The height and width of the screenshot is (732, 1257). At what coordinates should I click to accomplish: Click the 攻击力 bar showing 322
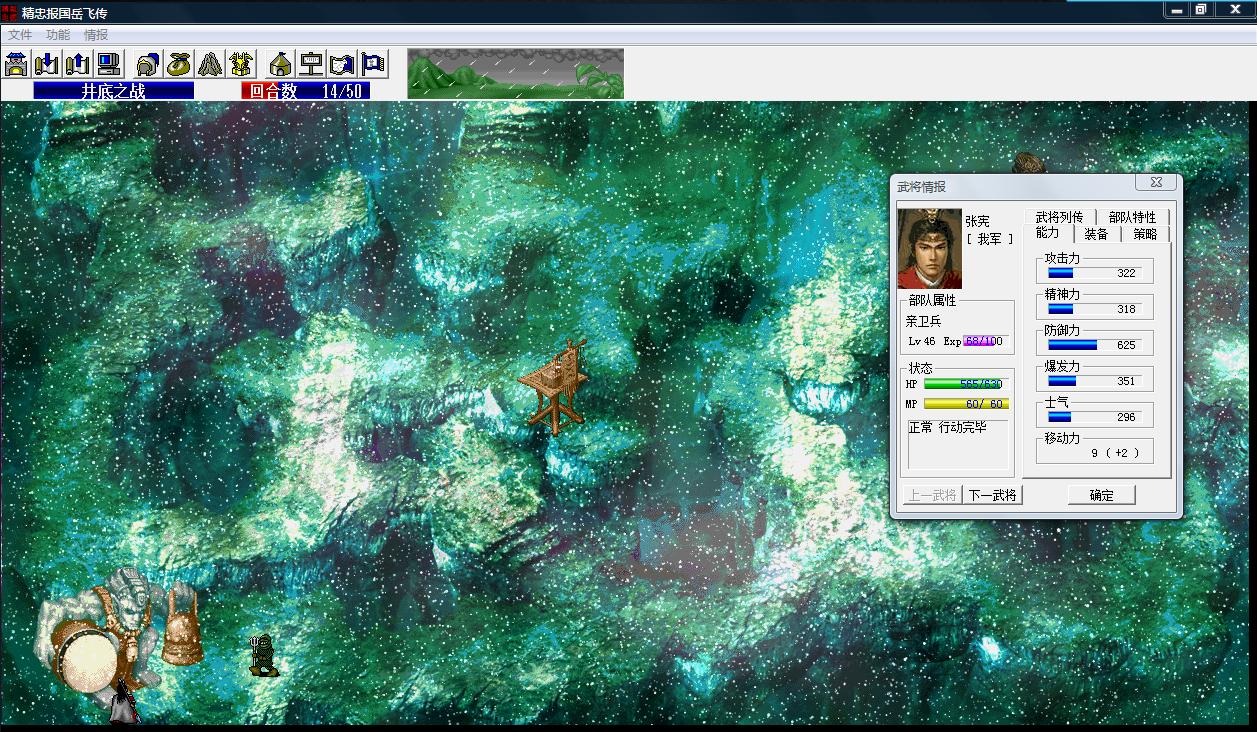[x=1093, y=272]
